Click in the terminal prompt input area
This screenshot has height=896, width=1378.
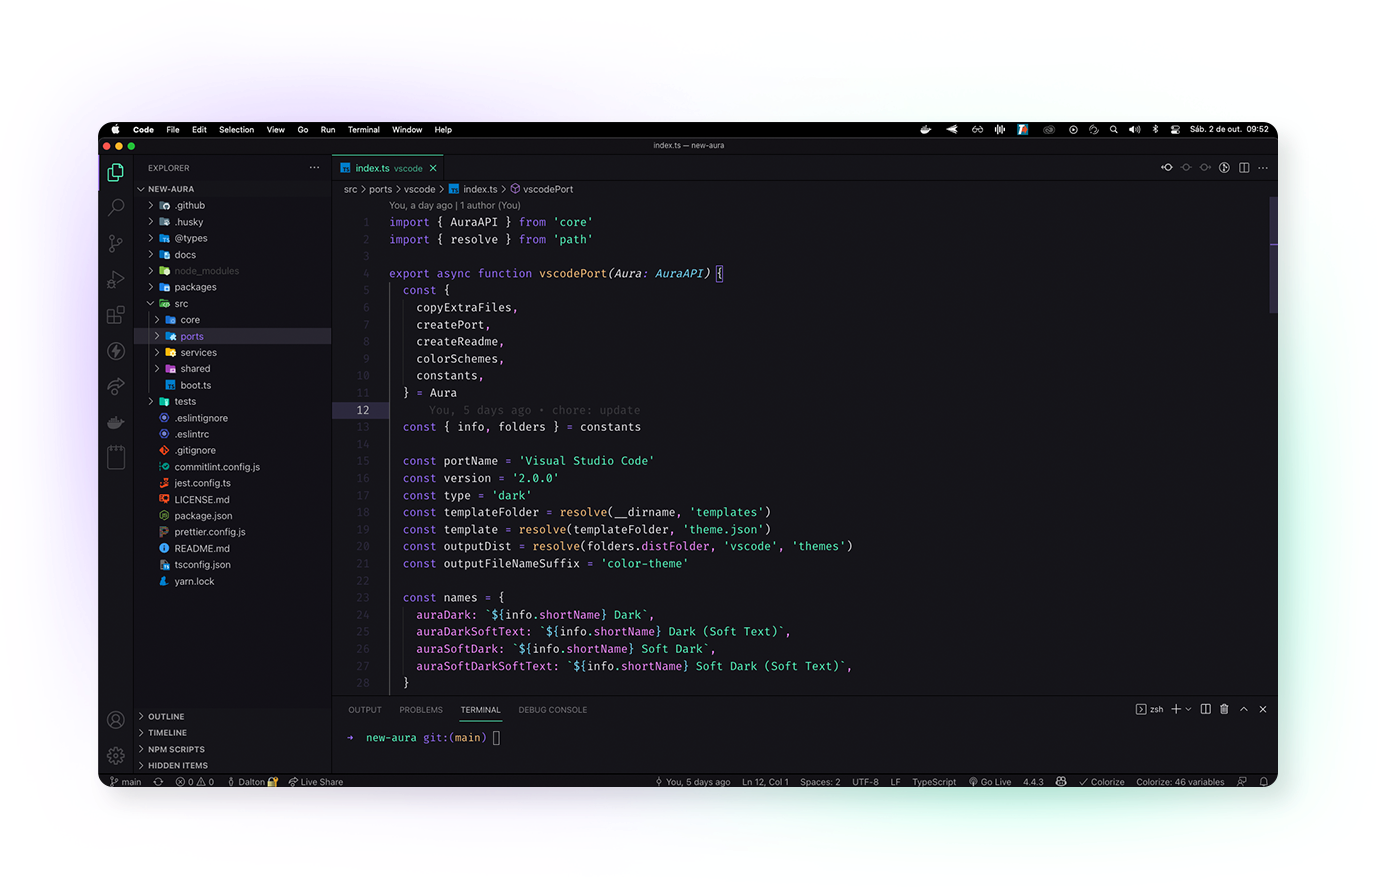pos(496,738)
